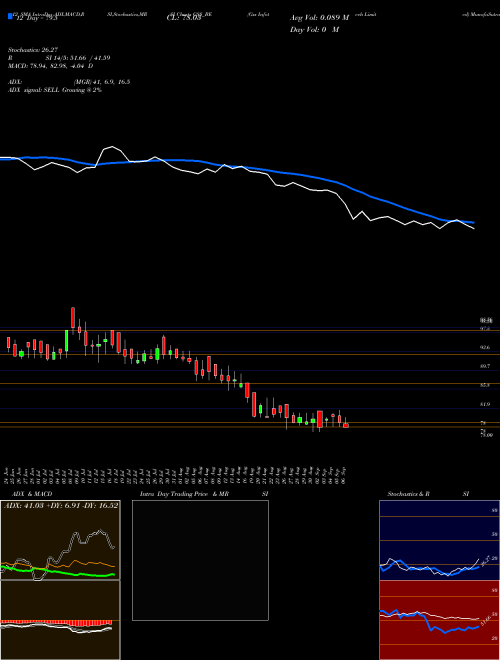This screenshot has height=660, width=500.
Task: Click the 'Stochastics & R' panel title
Action: click(x=408, y=494)
